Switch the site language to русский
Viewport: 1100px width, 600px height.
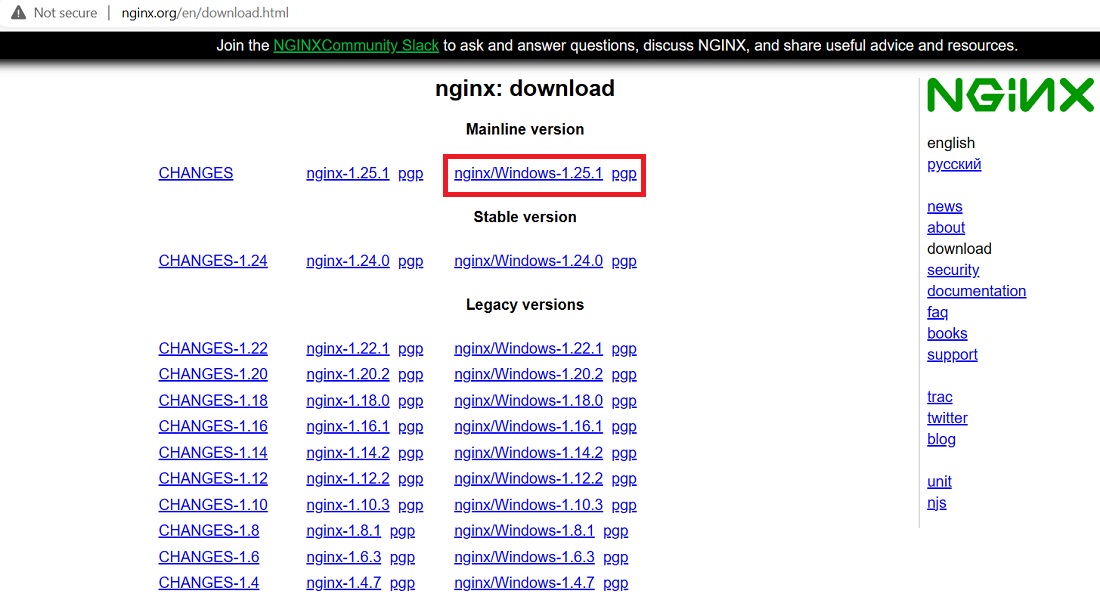tap(953, 164)
